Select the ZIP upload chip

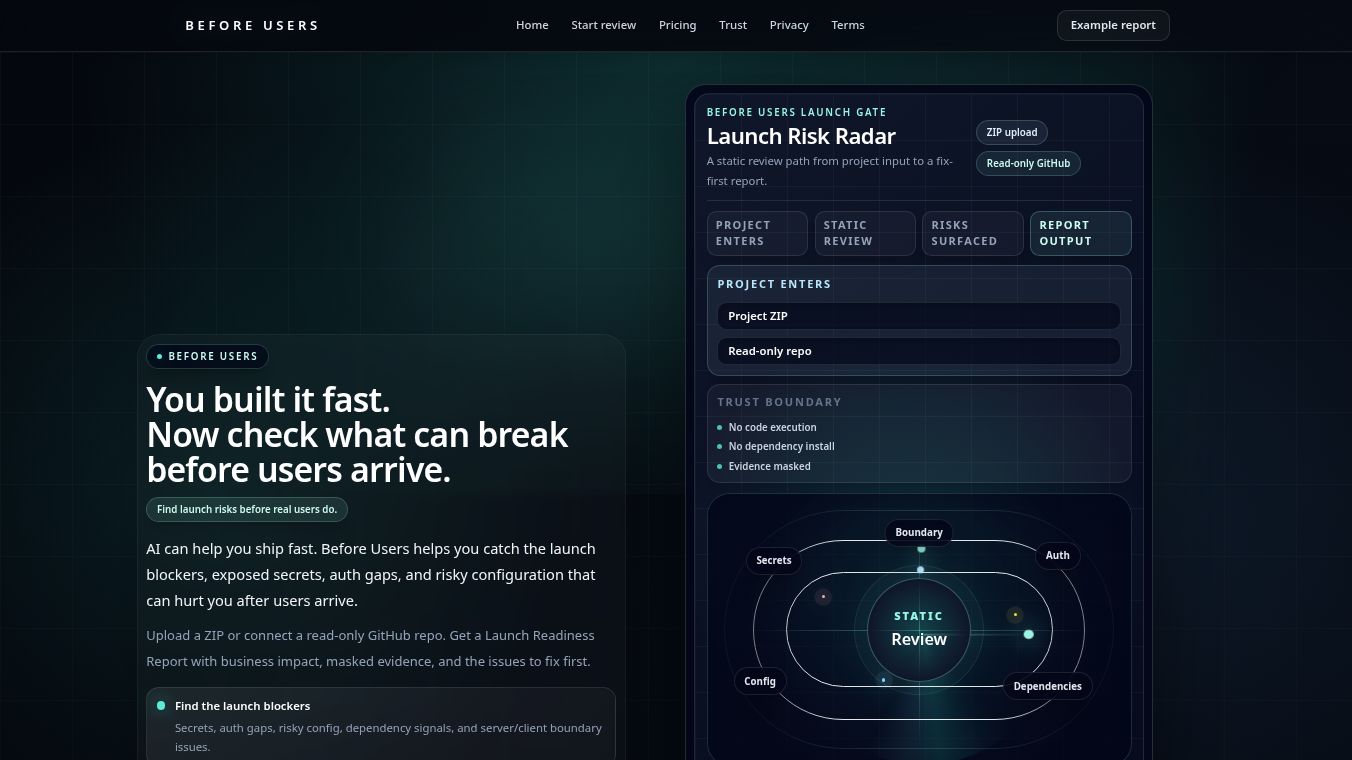click(x=1012, y=132)
